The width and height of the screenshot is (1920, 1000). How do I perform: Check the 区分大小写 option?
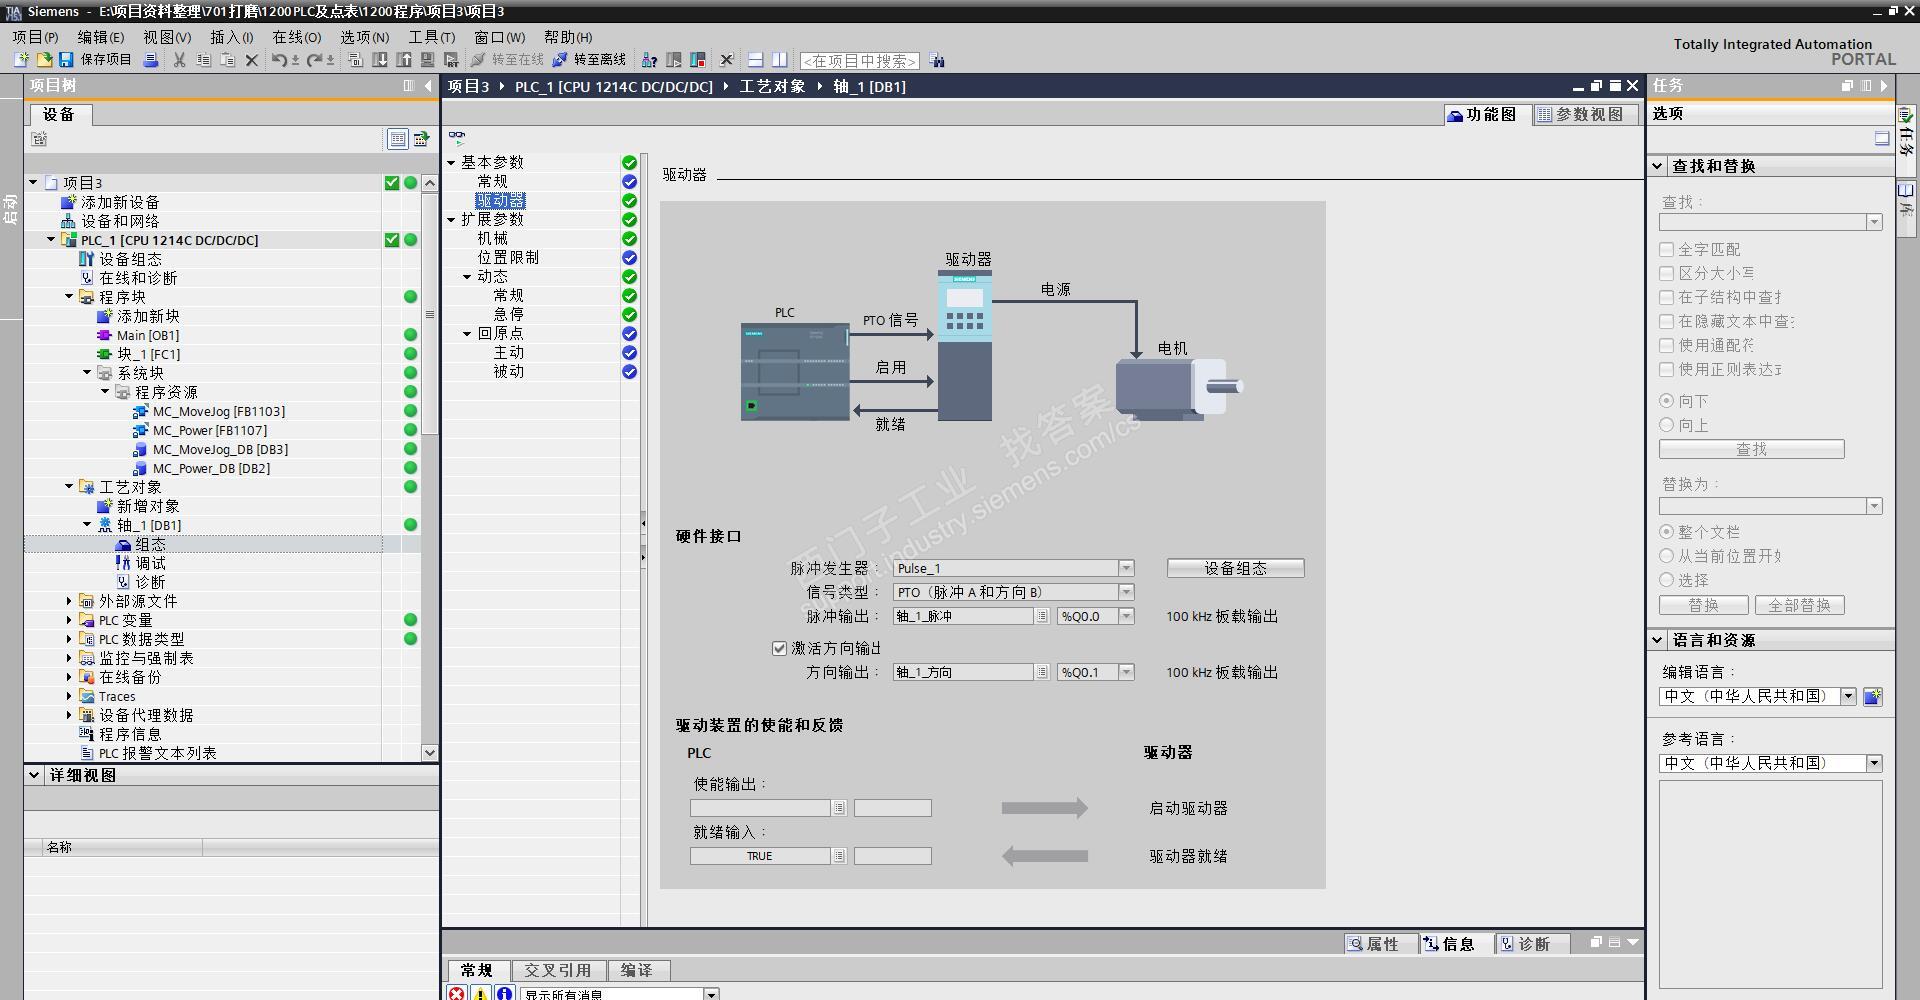click(1666, 273)
